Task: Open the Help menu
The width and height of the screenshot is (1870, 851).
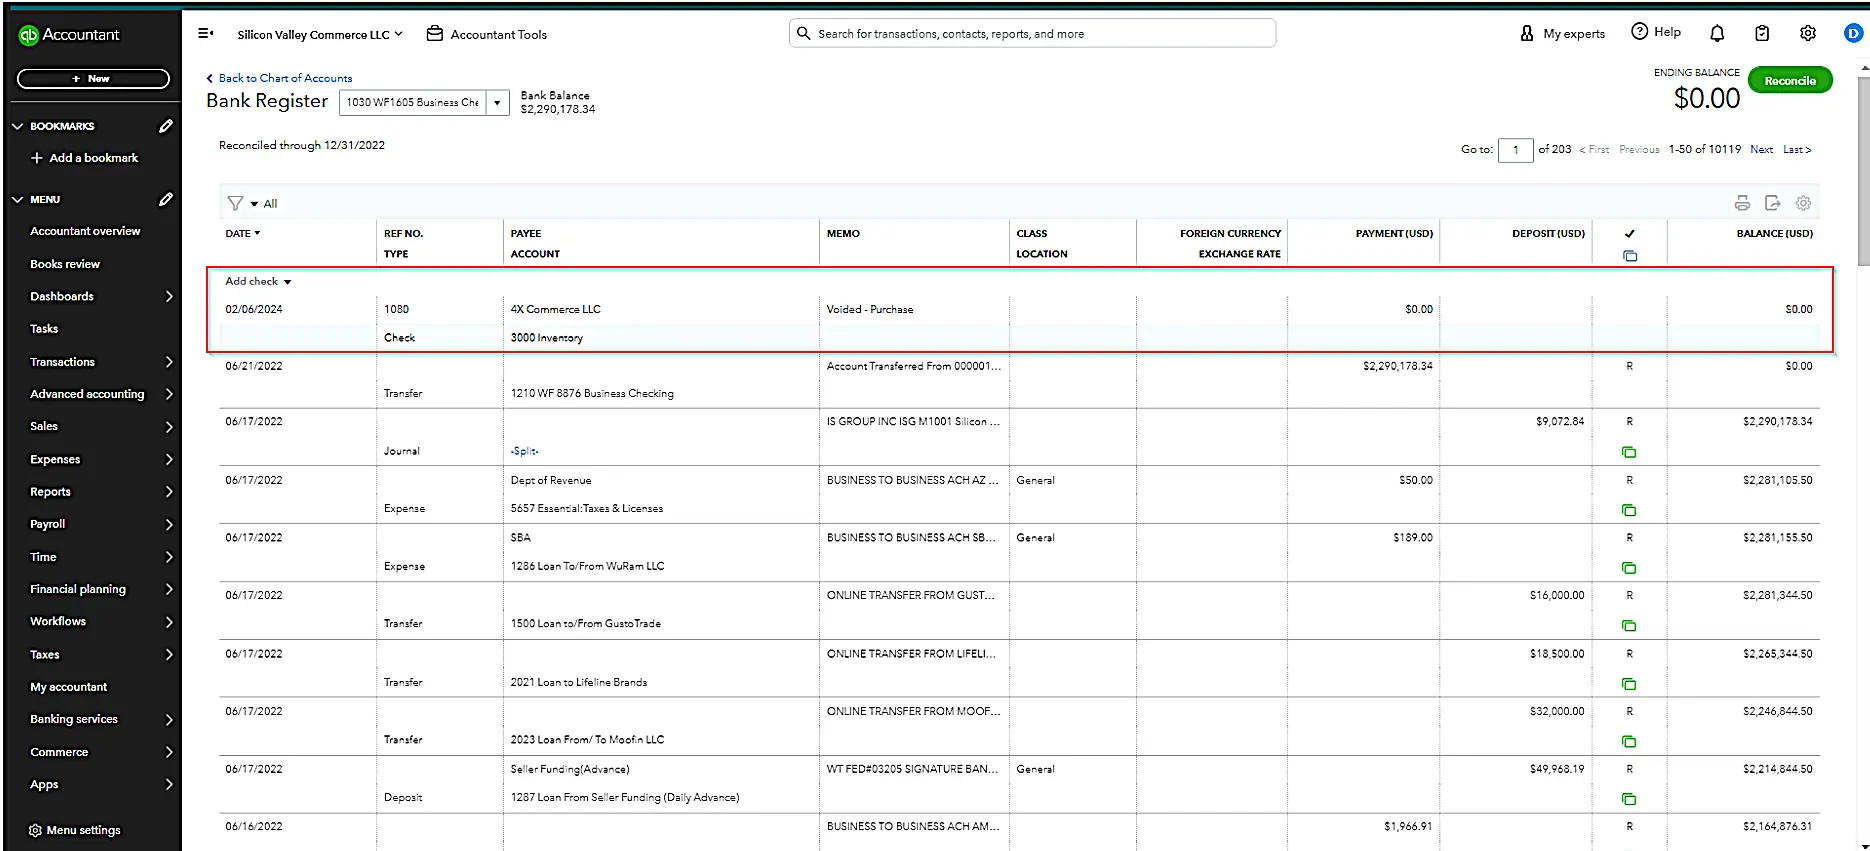Action: [x=1656, y=32]
